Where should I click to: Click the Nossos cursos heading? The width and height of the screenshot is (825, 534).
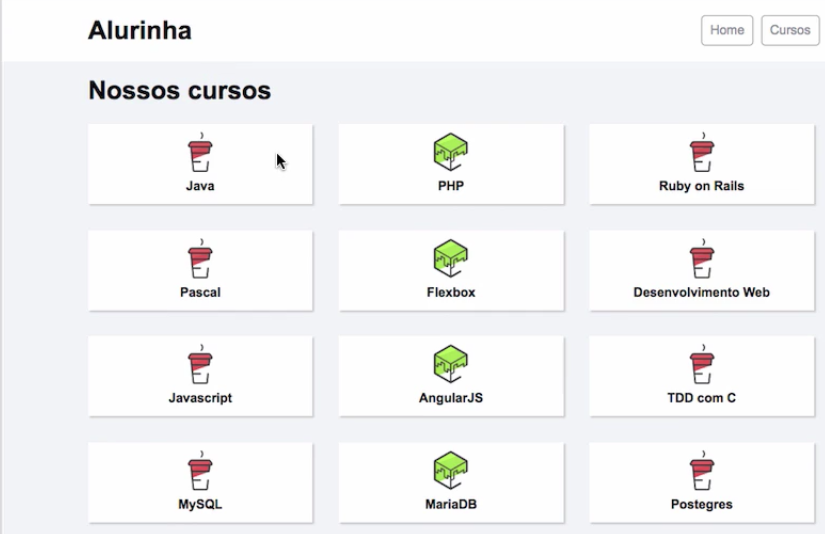[x=180, y=91]
